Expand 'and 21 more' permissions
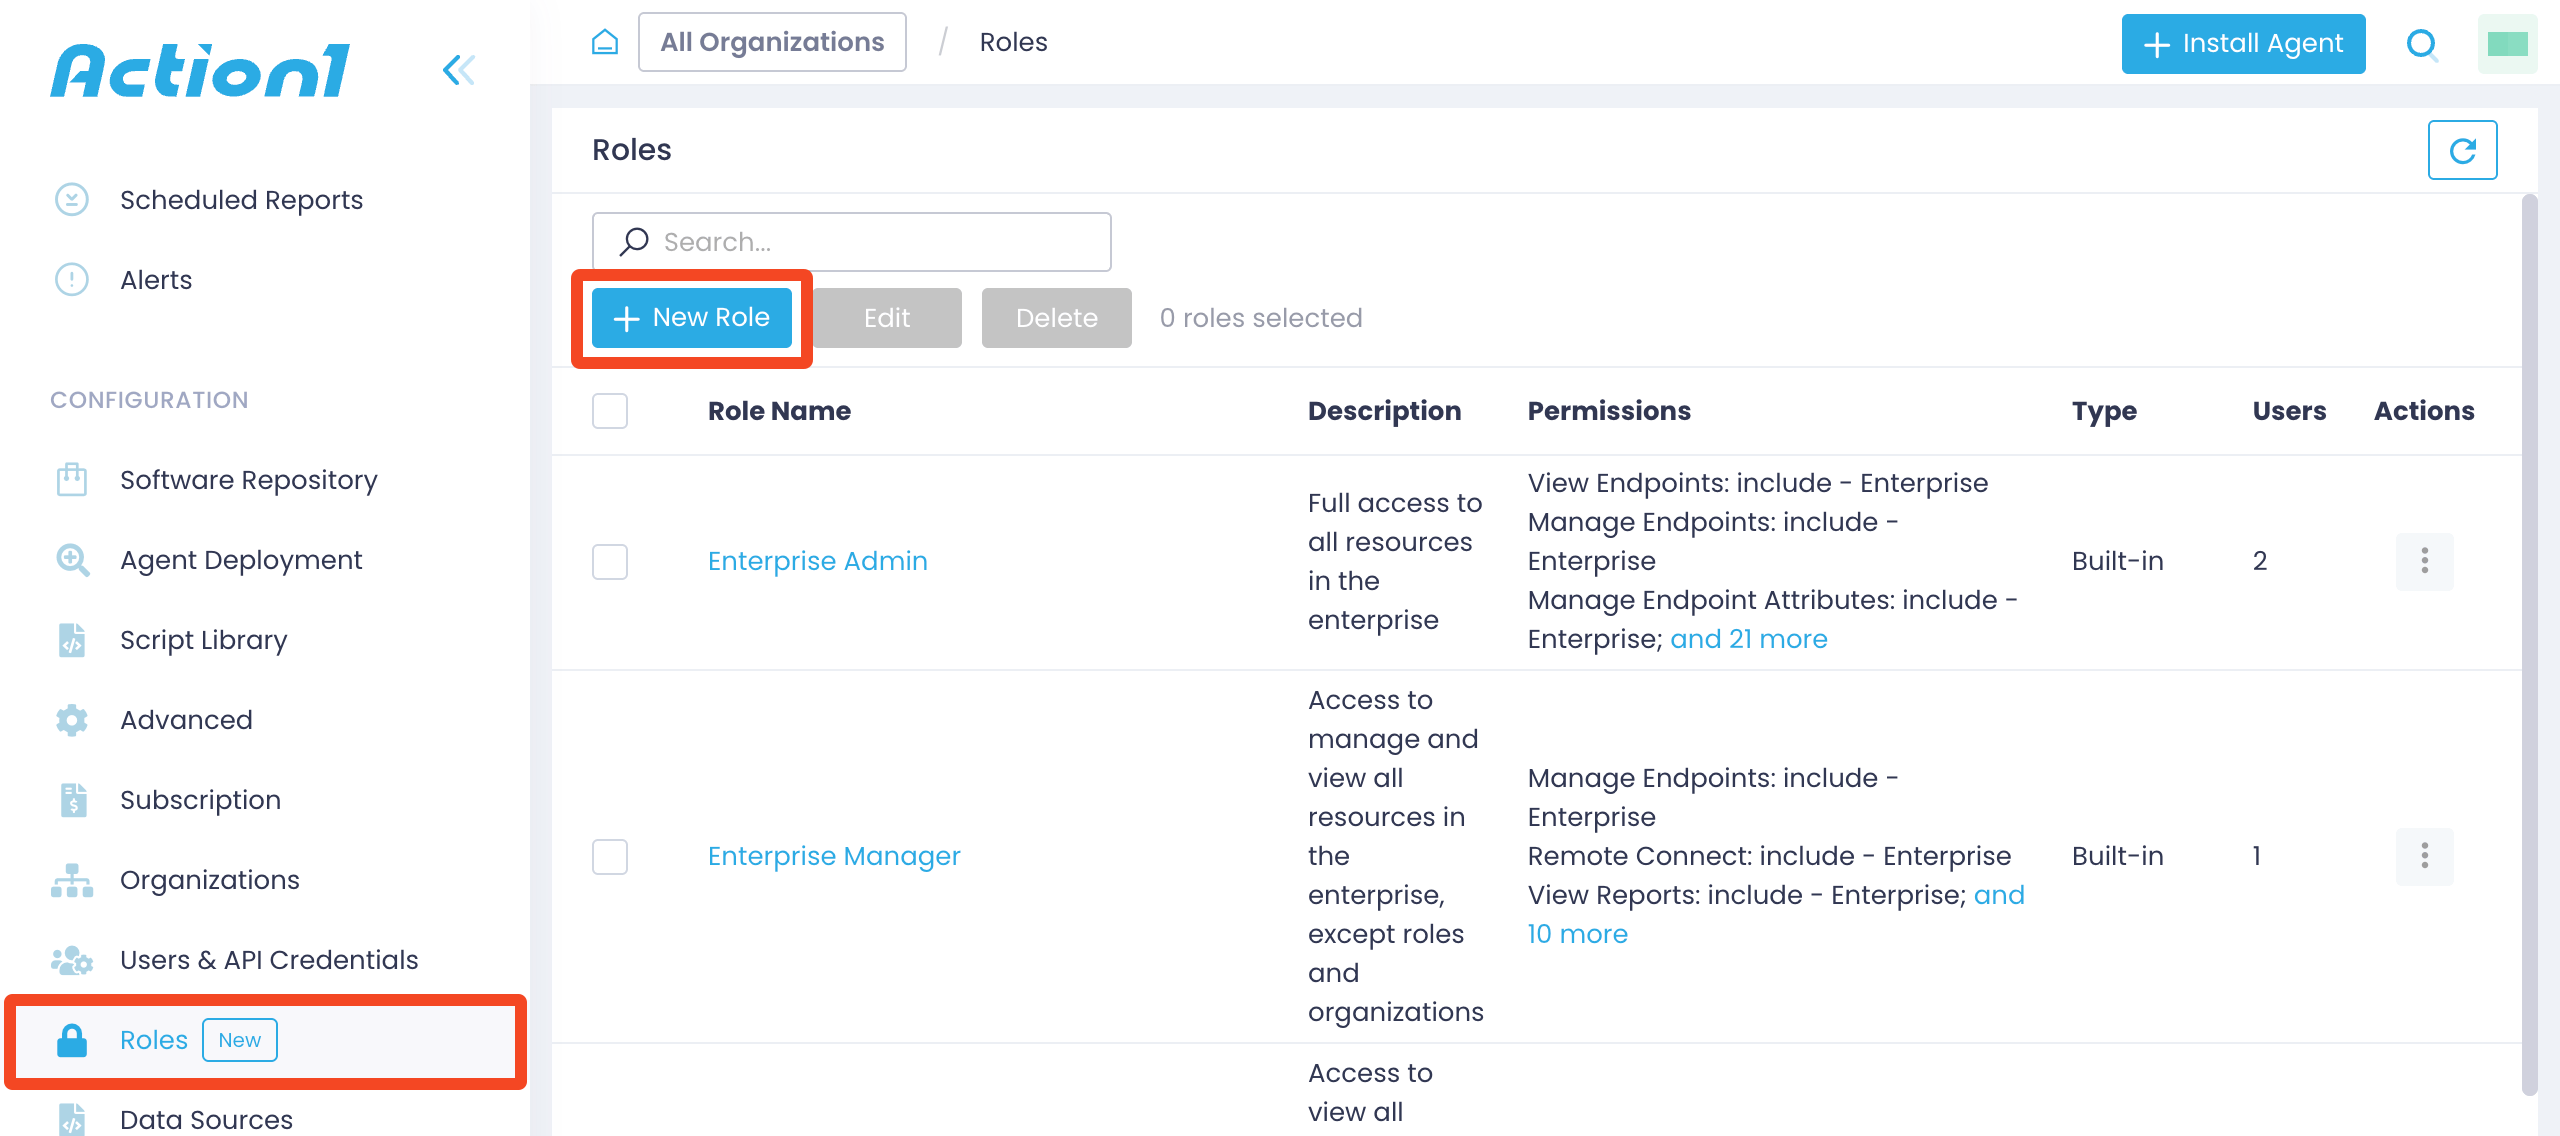Viewport: 2560px width, 1136px height. point(1749,639)
